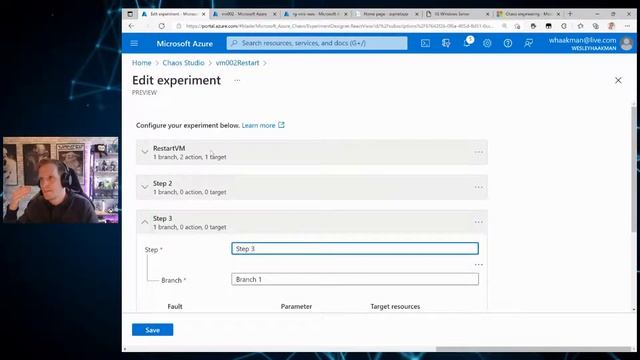
Task: Edit the Step name field containing Step 3
Action: (355, 249)
